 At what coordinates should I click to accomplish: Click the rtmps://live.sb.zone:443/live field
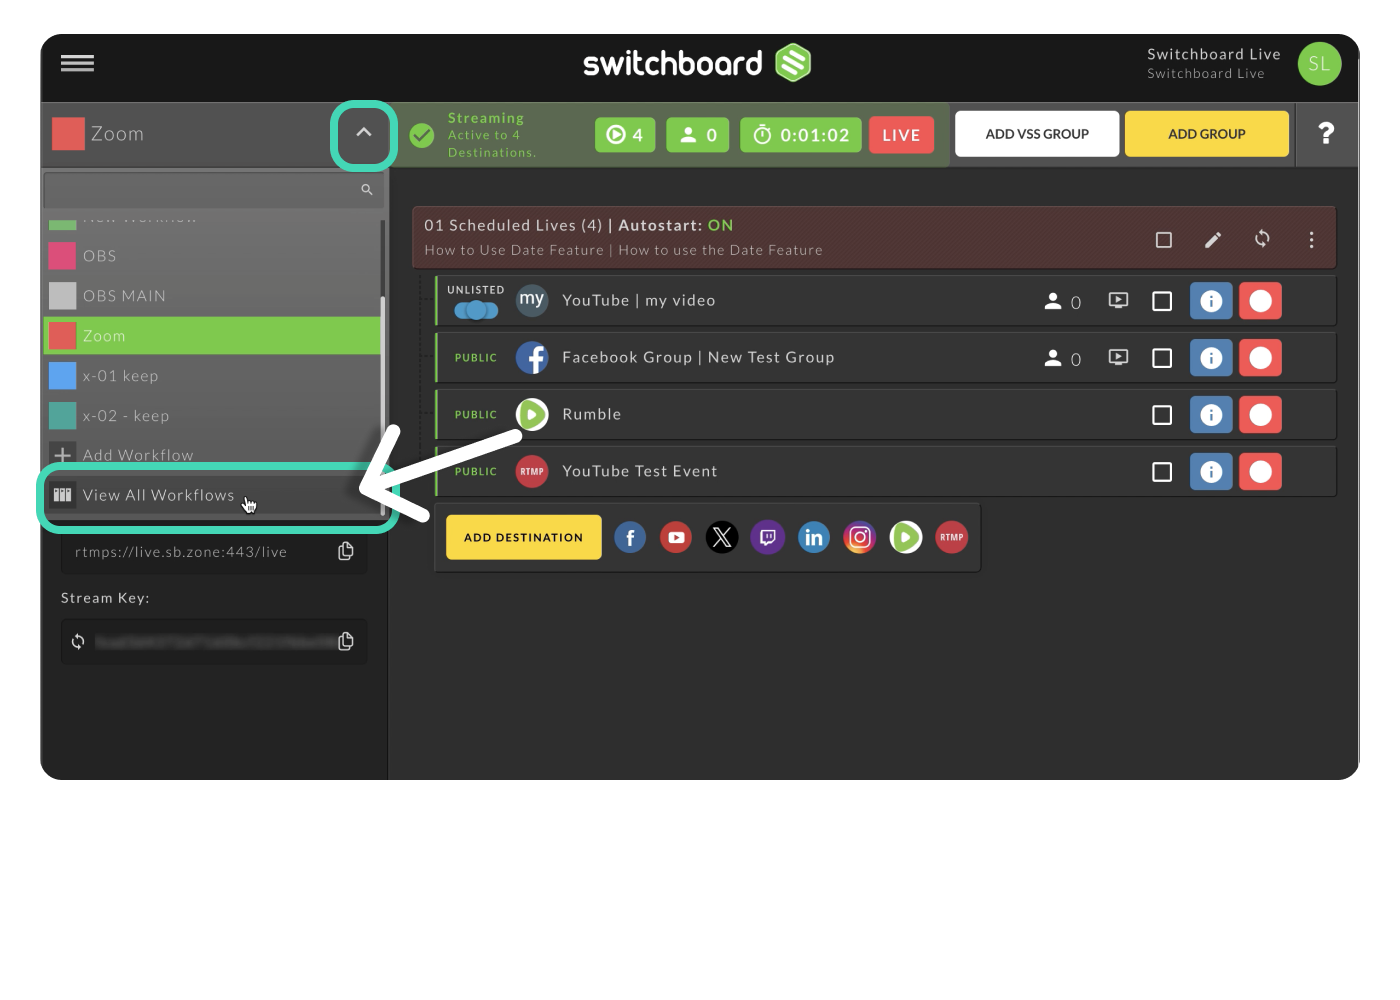click(214, 552)
